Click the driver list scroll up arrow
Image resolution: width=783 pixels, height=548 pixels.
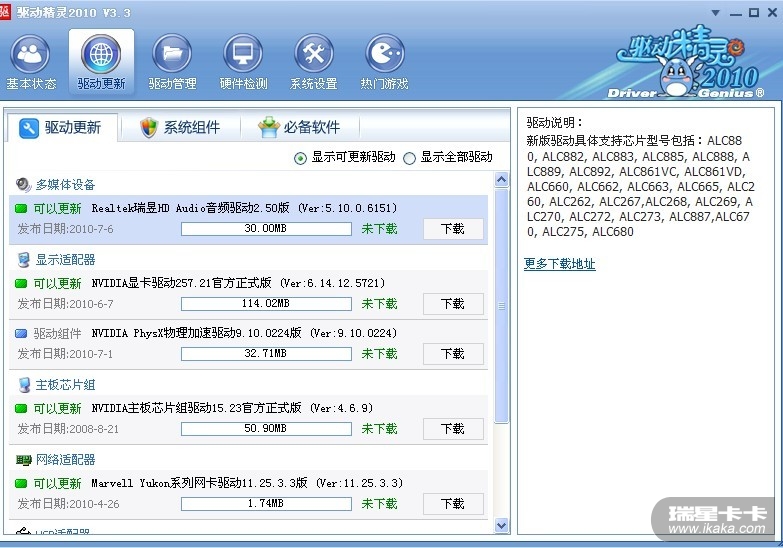coord(501,179)
